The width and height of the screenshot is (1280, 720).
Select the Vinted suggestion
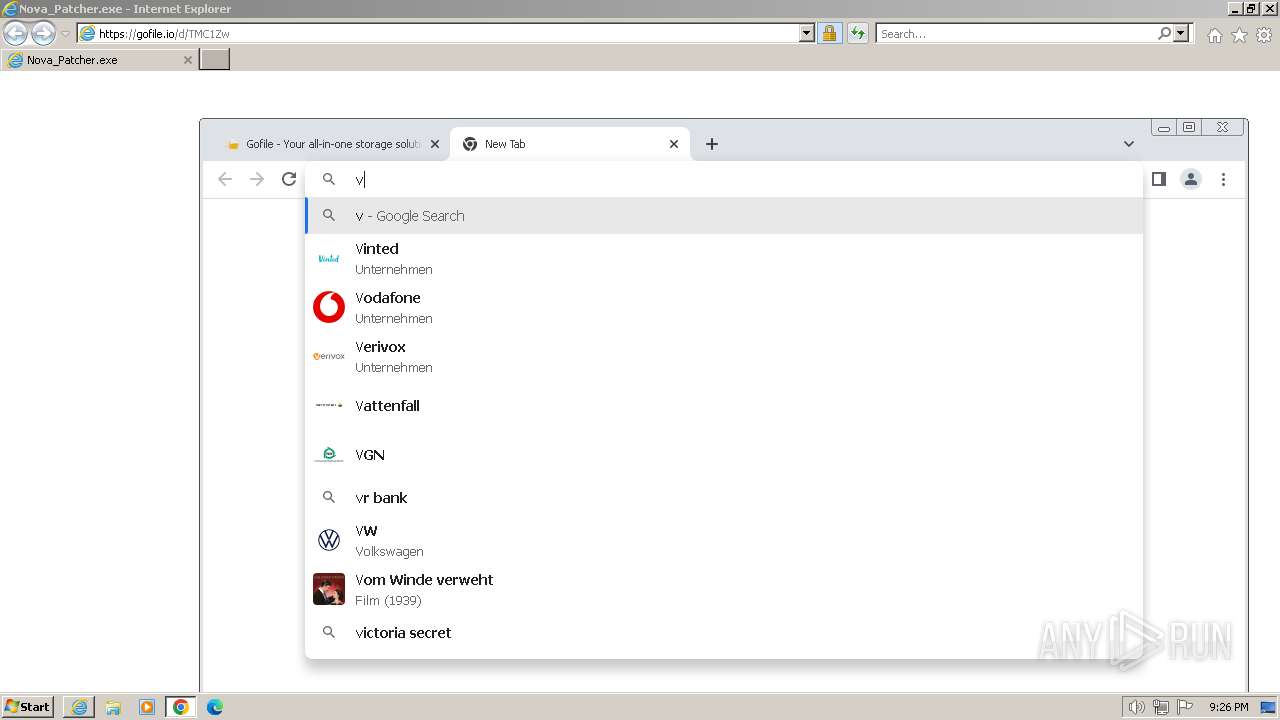pos(724,258)
